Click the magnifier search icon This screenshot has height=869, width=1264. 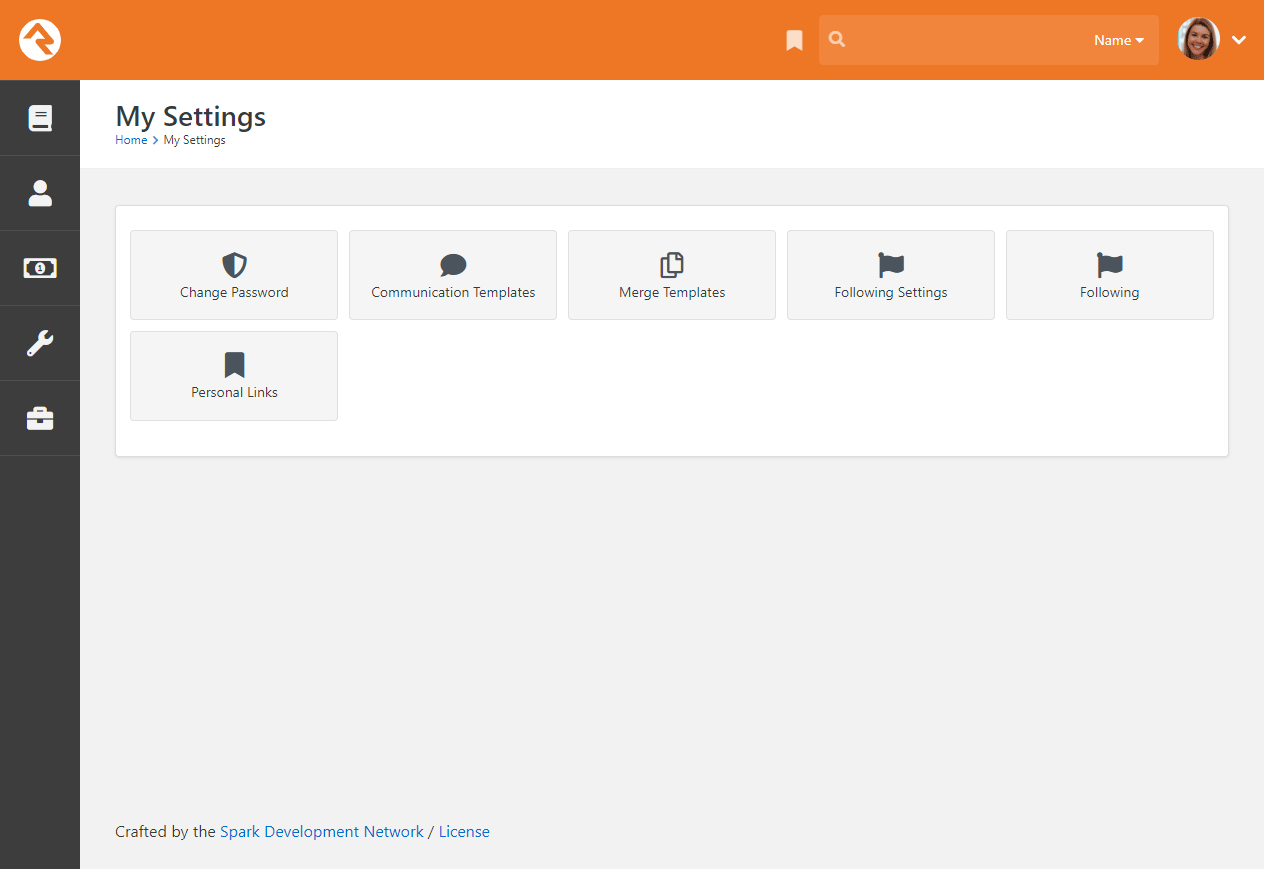coord(838,40)
